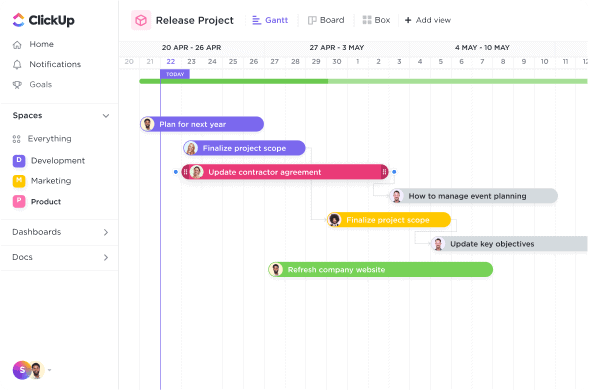Expand the Dashboards section arrow

(106, 232)
